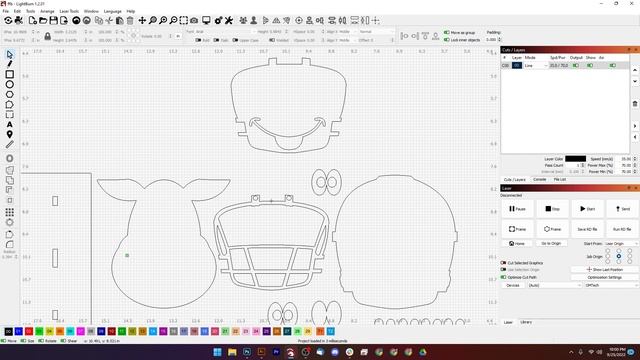The image size is (640, 360).
Task: Switch to the Library tab
Action: pyautogui.click(x=526, y=322)
